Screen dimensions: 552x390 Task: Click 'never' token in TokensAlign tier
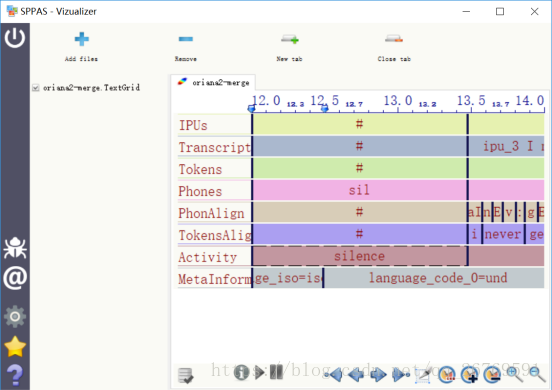[x=503, y=234]
